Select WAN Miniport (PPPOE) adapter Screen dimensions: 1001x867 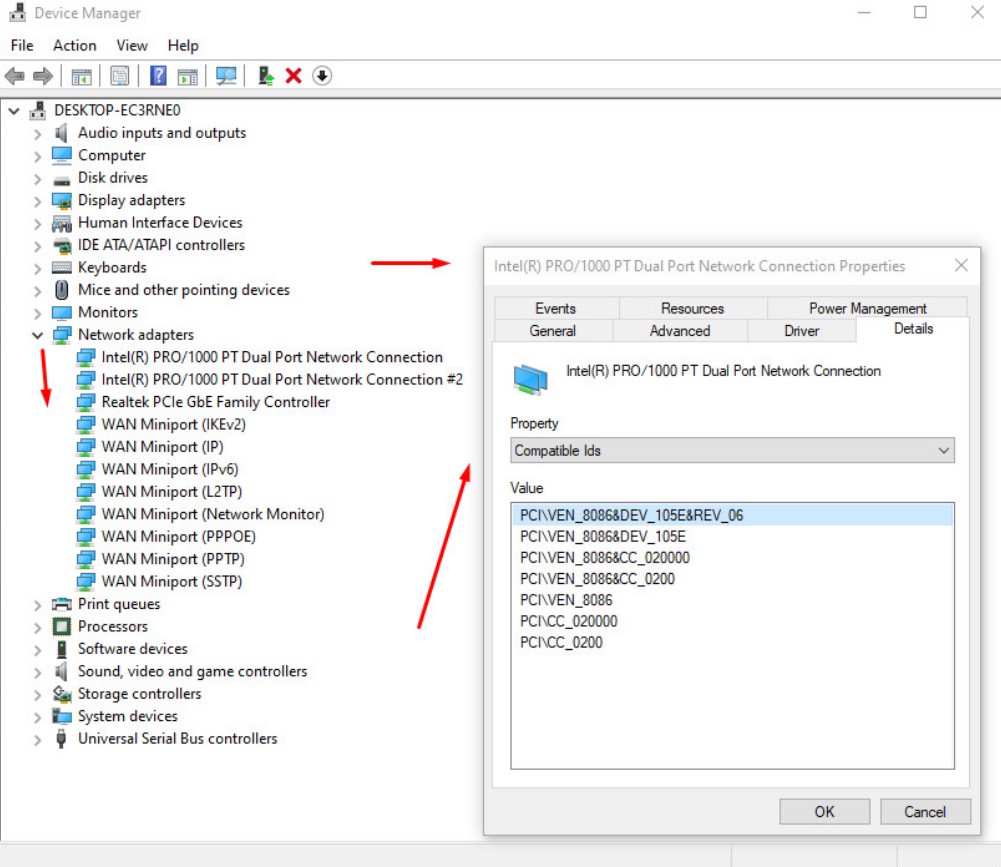(179, 536)
